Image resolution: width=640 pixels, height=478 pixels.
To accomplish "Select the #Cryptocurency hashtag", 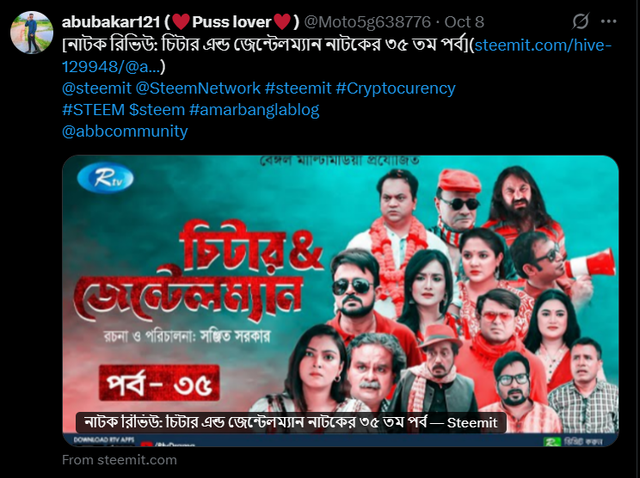I will (396, 89).
